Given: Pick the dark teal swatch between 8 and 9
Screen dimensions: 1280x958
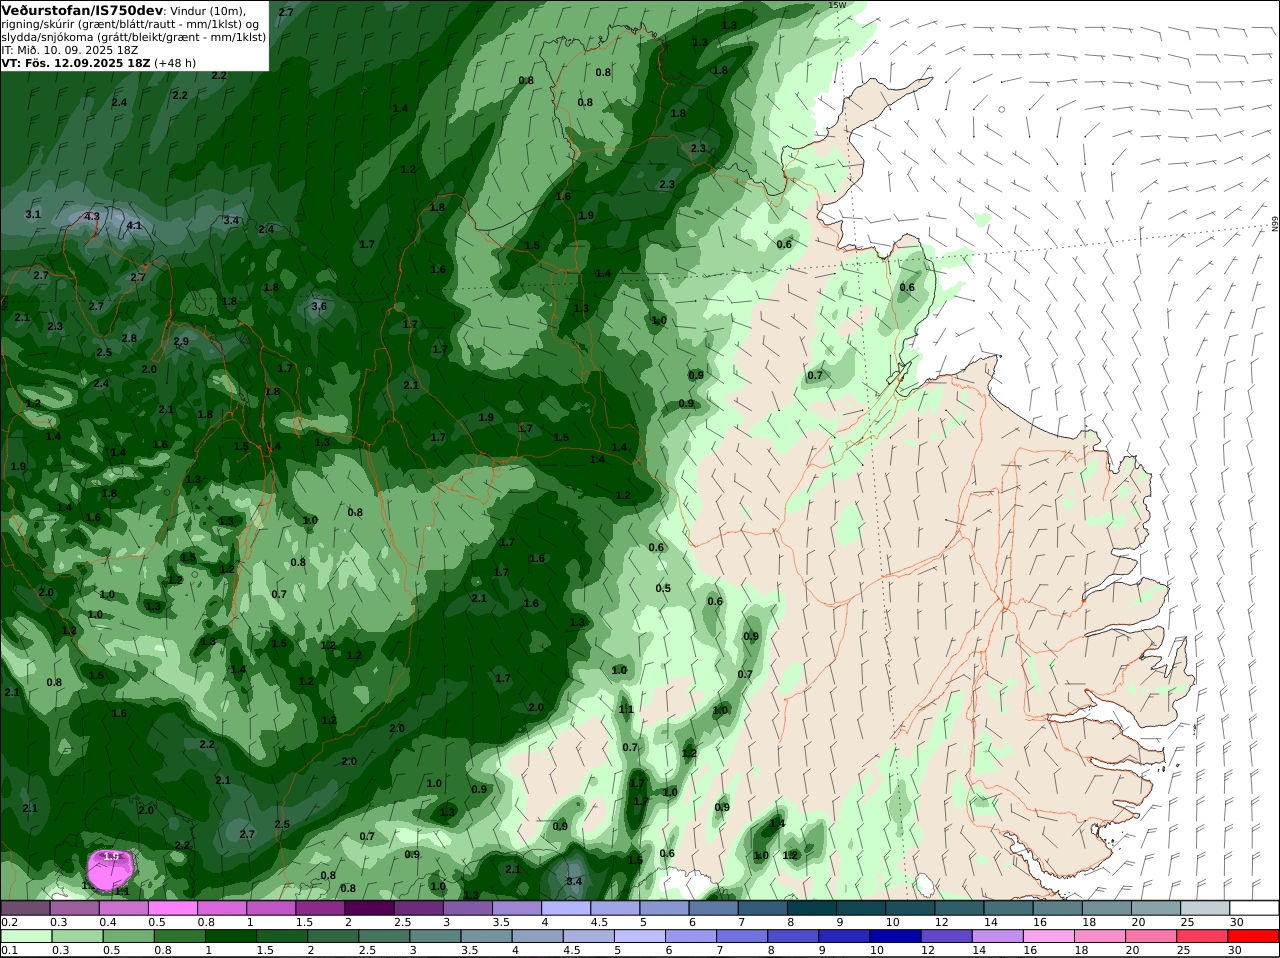Looking at the screenshot, I should (x=813, y=908).
